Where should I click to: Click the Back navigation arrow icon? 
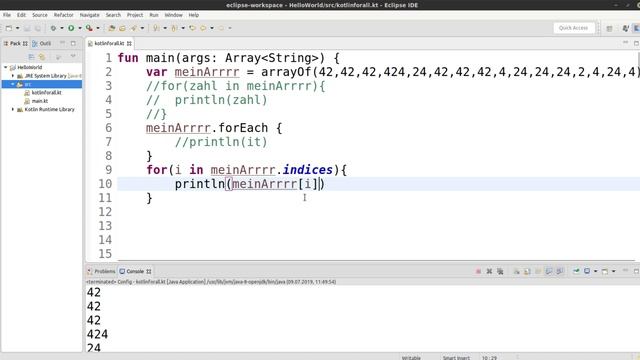(x=203, y=28)
